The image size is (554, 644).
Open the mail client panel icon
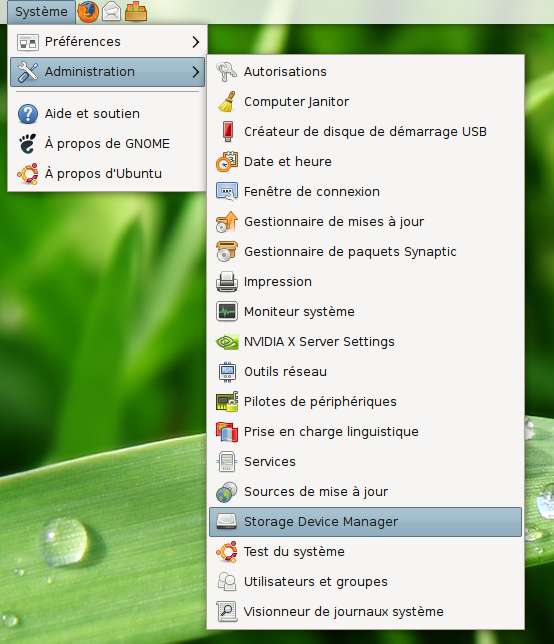click(x=111, y=12)
